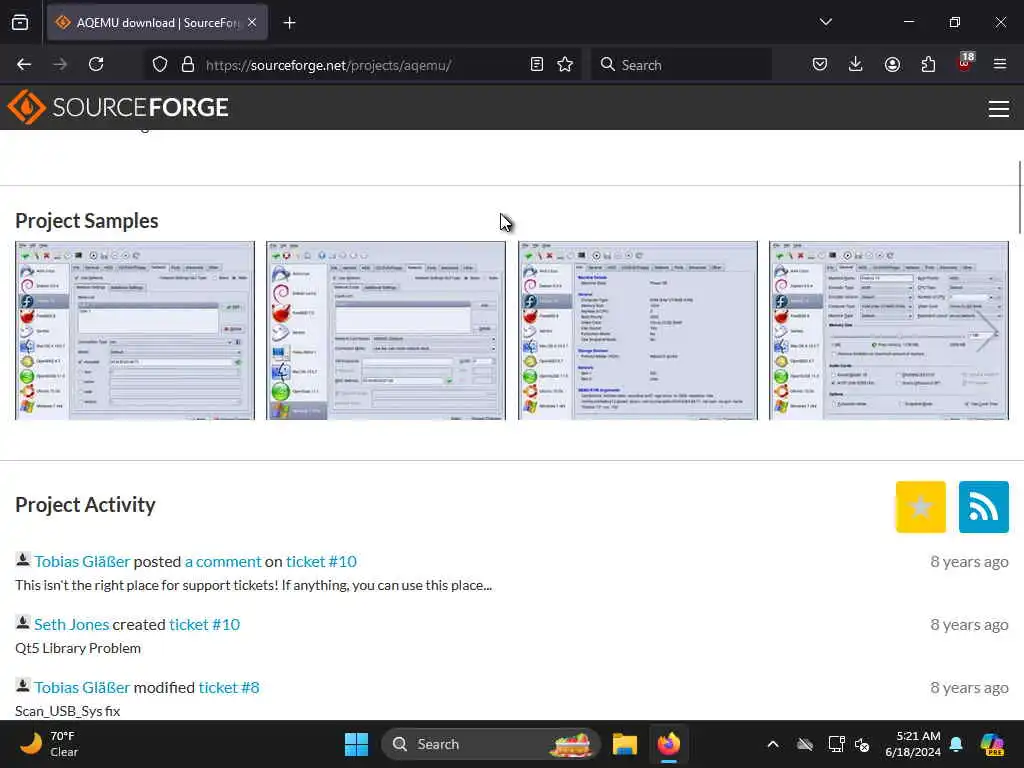The height and width of the screenshot is (768, 1024).
Task: Open the Copilot preview icon
Action: (992, 744)
